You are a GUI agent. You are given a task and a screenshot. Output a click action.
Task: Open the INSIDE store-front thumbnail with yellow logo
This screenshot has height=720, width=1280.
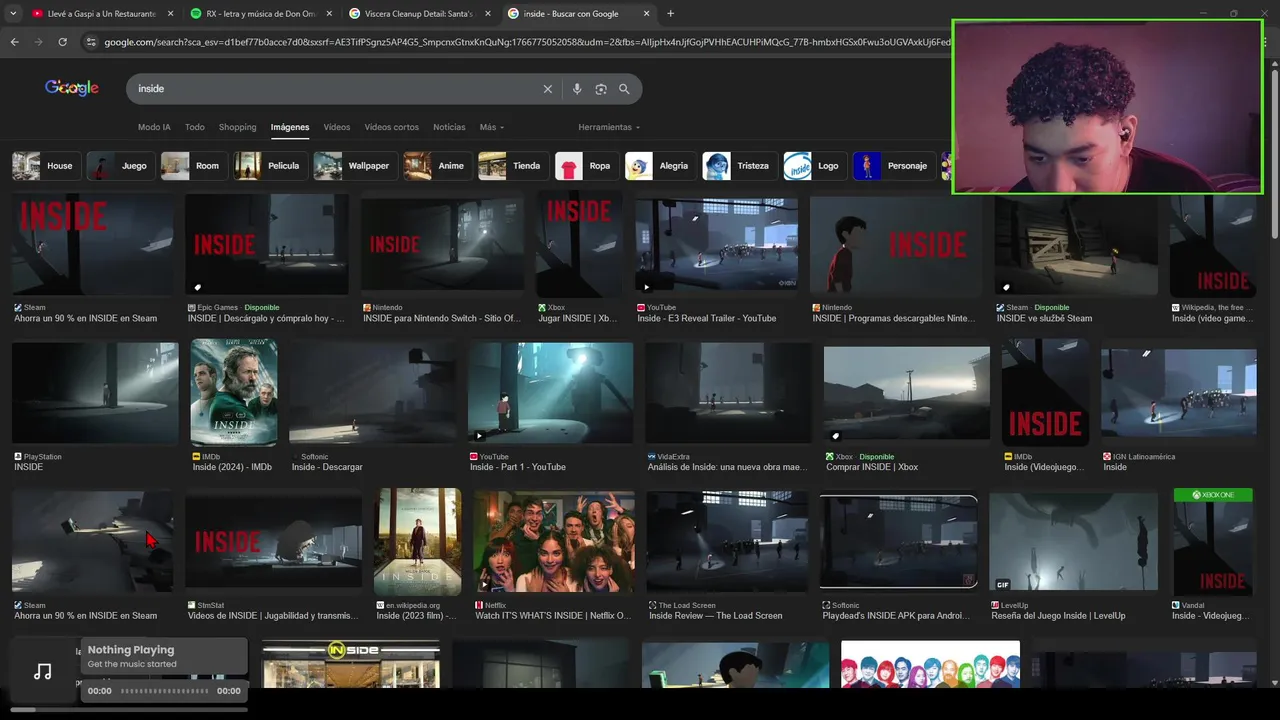coord(350,664)
